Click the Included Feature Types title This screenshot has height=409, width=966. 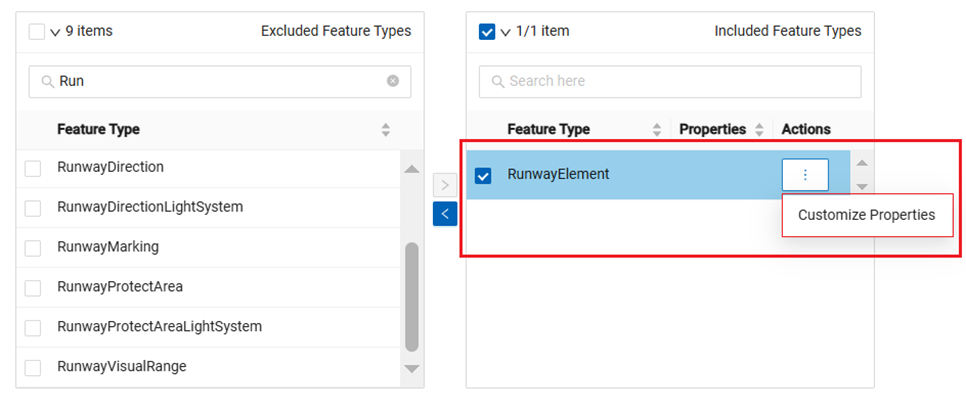click(788, 31)
